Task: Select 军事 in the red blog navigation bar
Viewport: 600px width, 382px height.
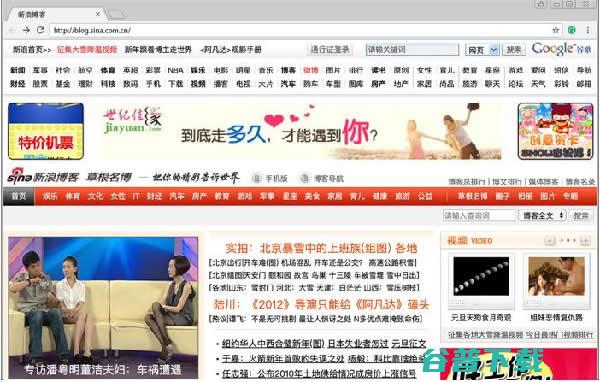Action: (267, 196)
